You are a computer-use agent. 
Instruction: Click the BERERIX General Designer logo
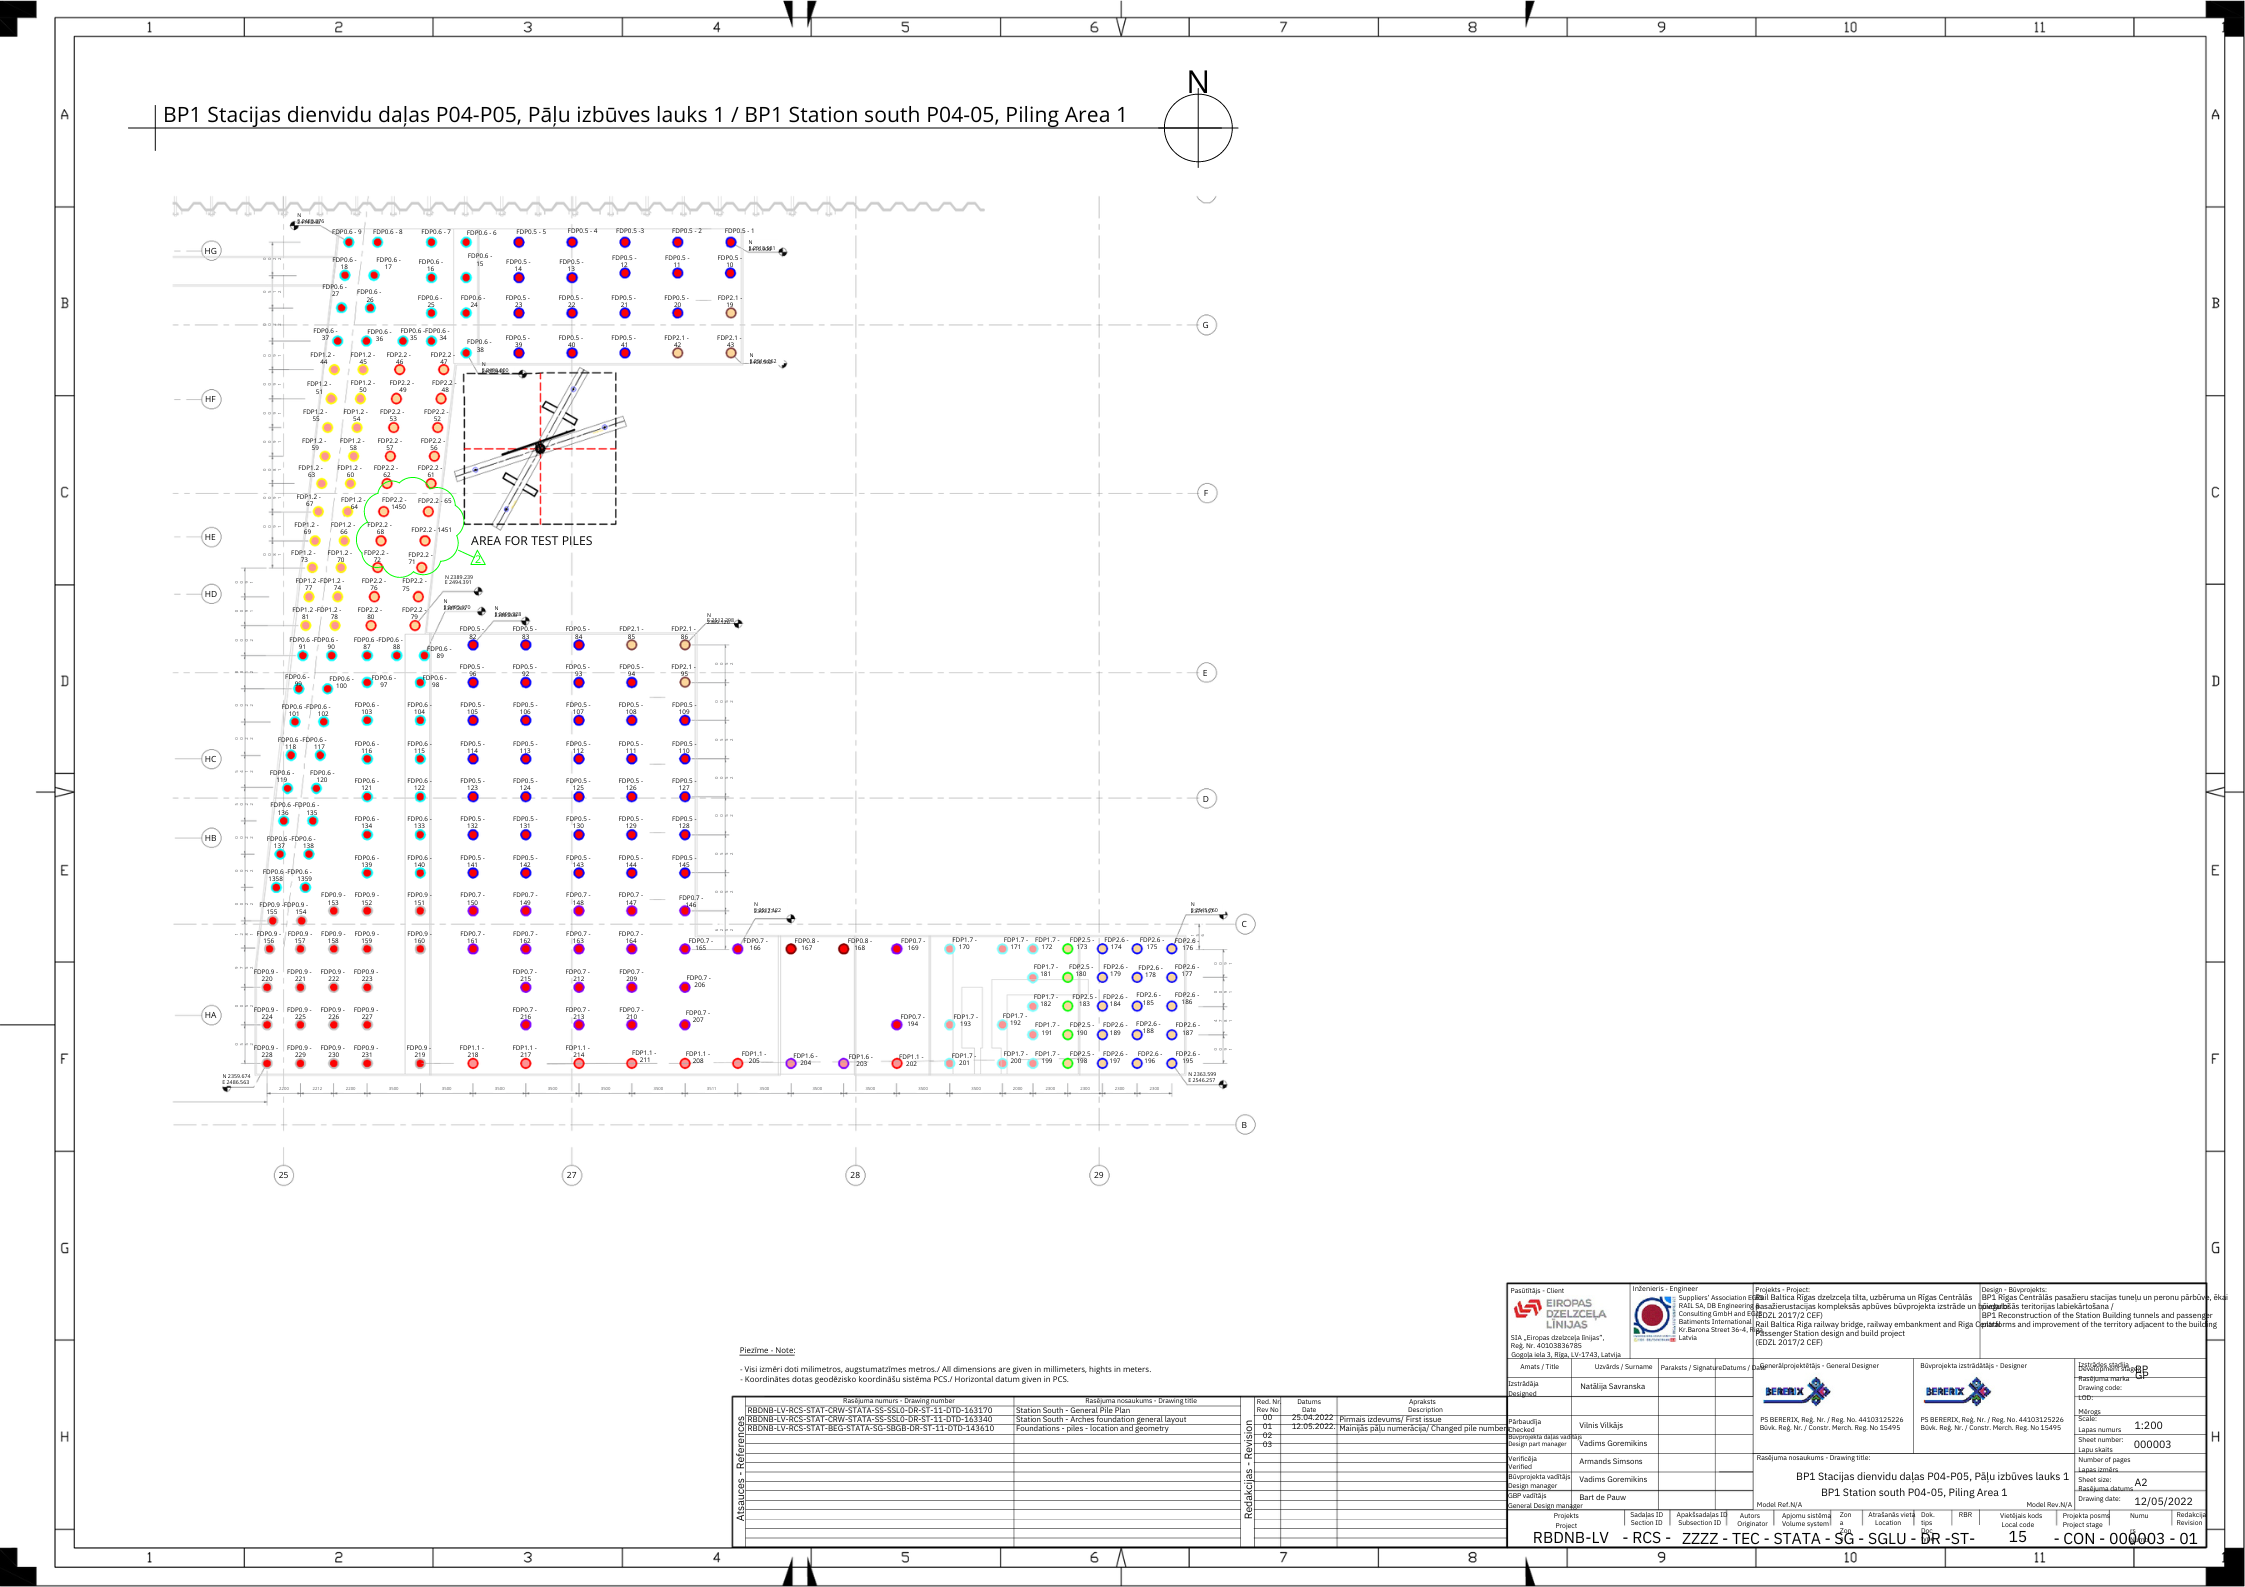[x=1797, y=1391]
